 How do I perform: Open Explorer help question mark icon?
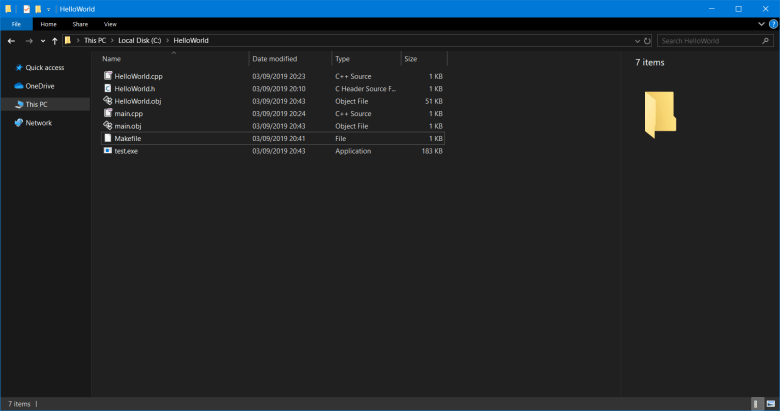(774, 24)
